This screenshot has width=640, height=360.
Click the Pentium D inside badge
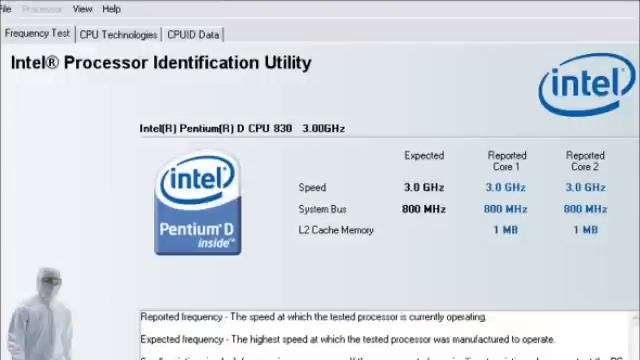pos(198,203)
